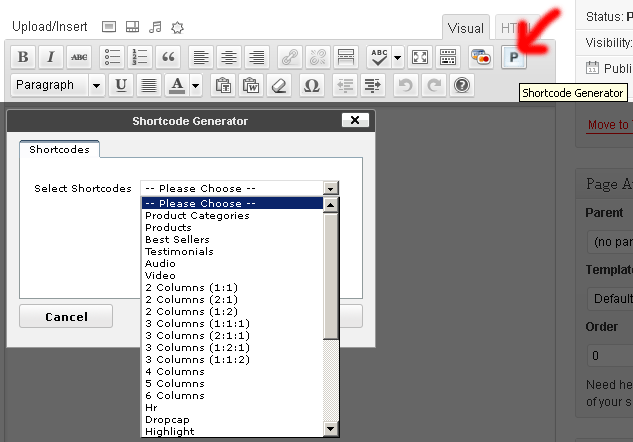Choose Testimonials from the shortcode list

point(179,252)
